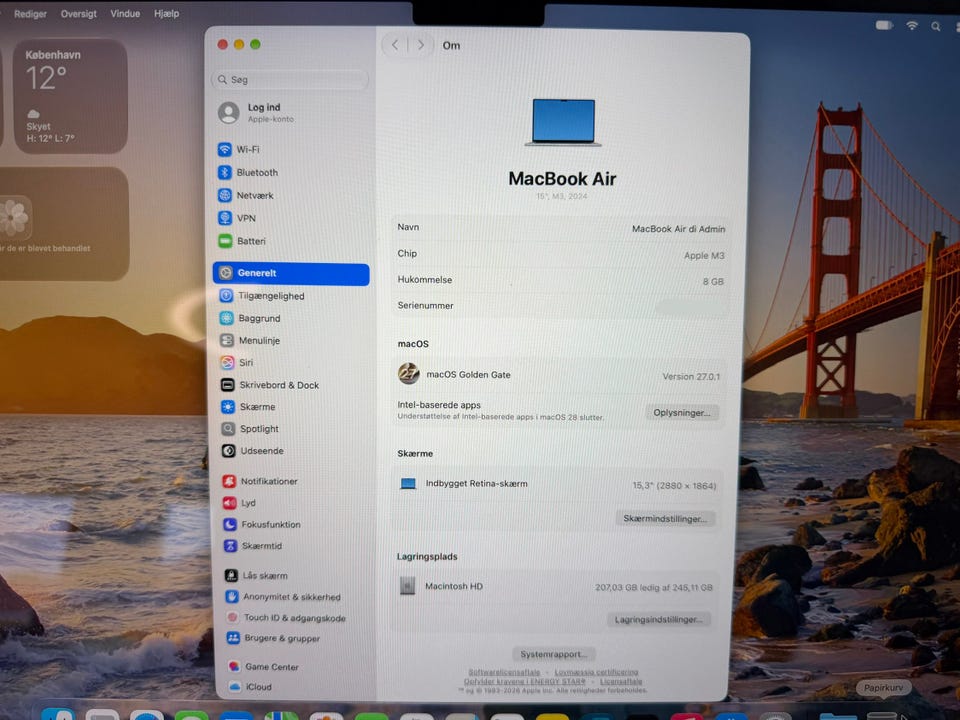Open the Notifikationer bell icon

tap(229, 481)
